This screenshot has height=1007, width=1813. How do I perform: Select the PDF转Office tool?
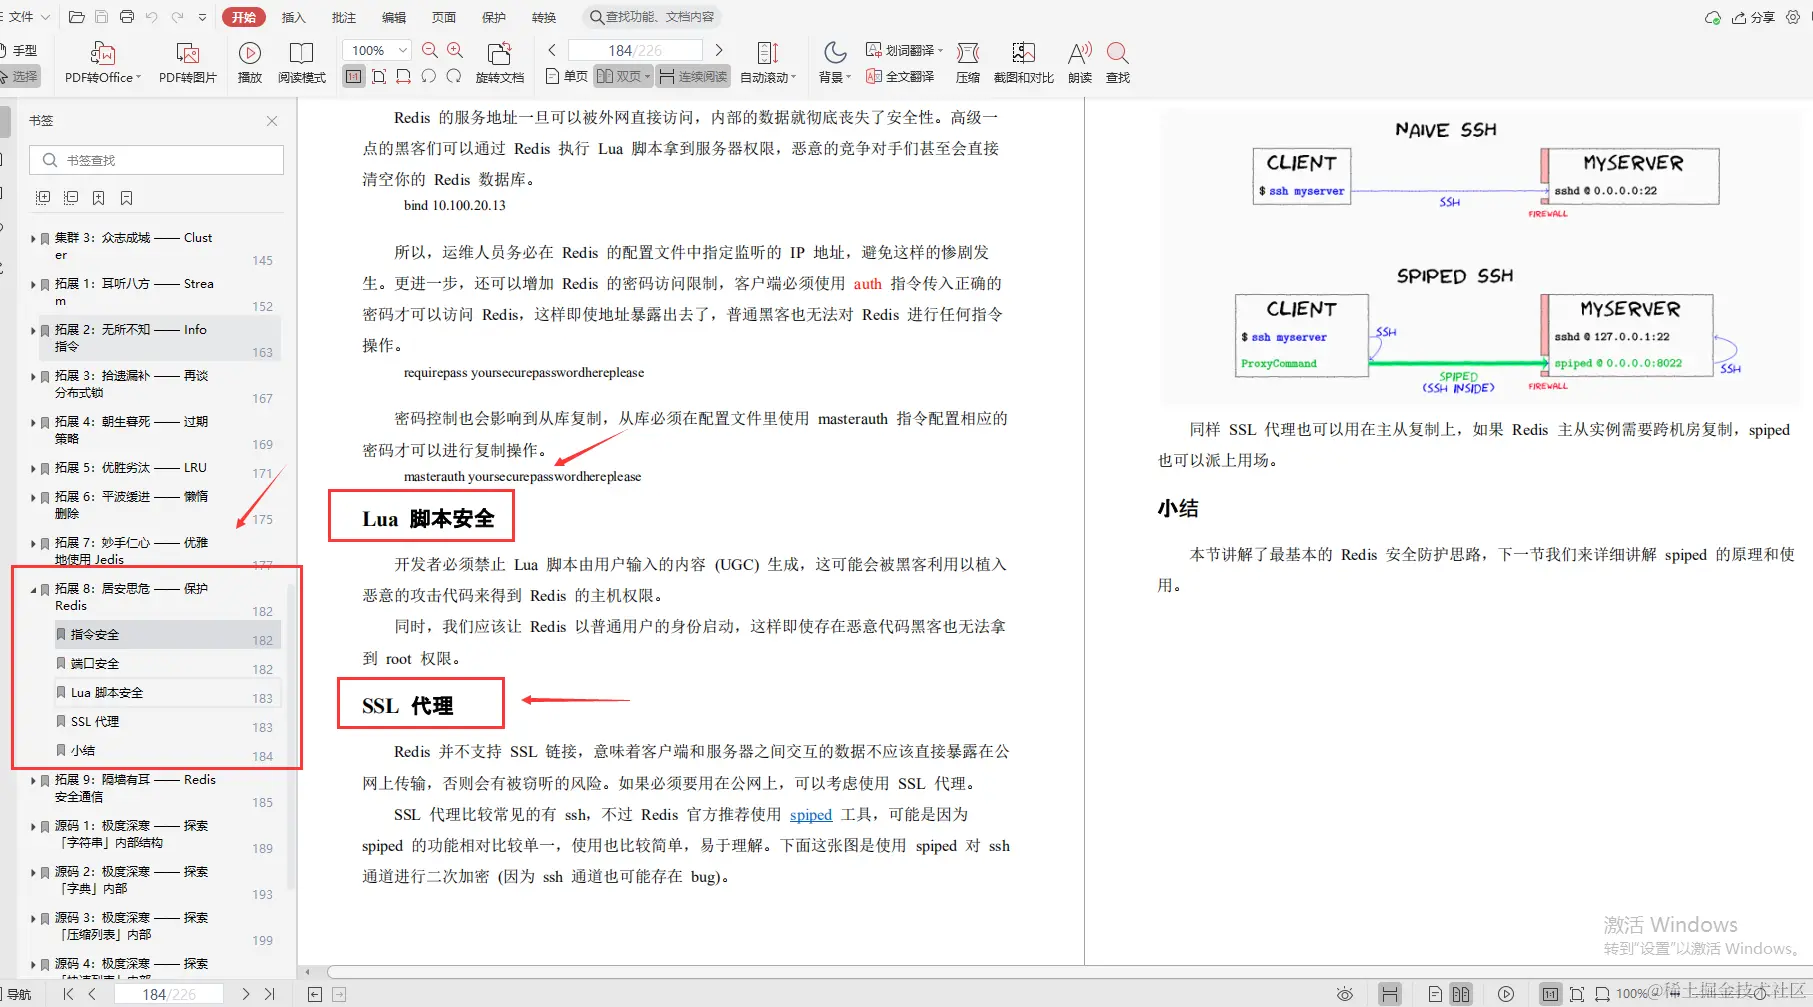tap(100, 60)
